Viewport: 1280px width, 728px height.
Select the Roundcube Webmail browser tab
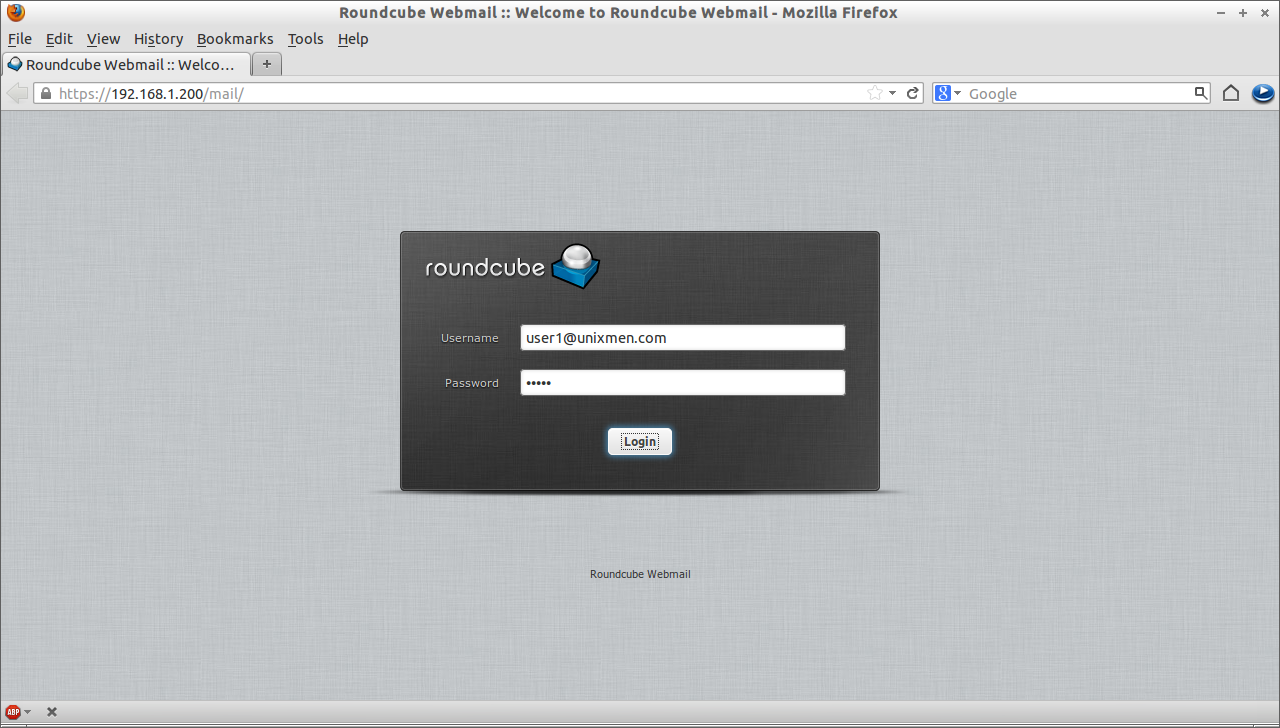(125, 64)
